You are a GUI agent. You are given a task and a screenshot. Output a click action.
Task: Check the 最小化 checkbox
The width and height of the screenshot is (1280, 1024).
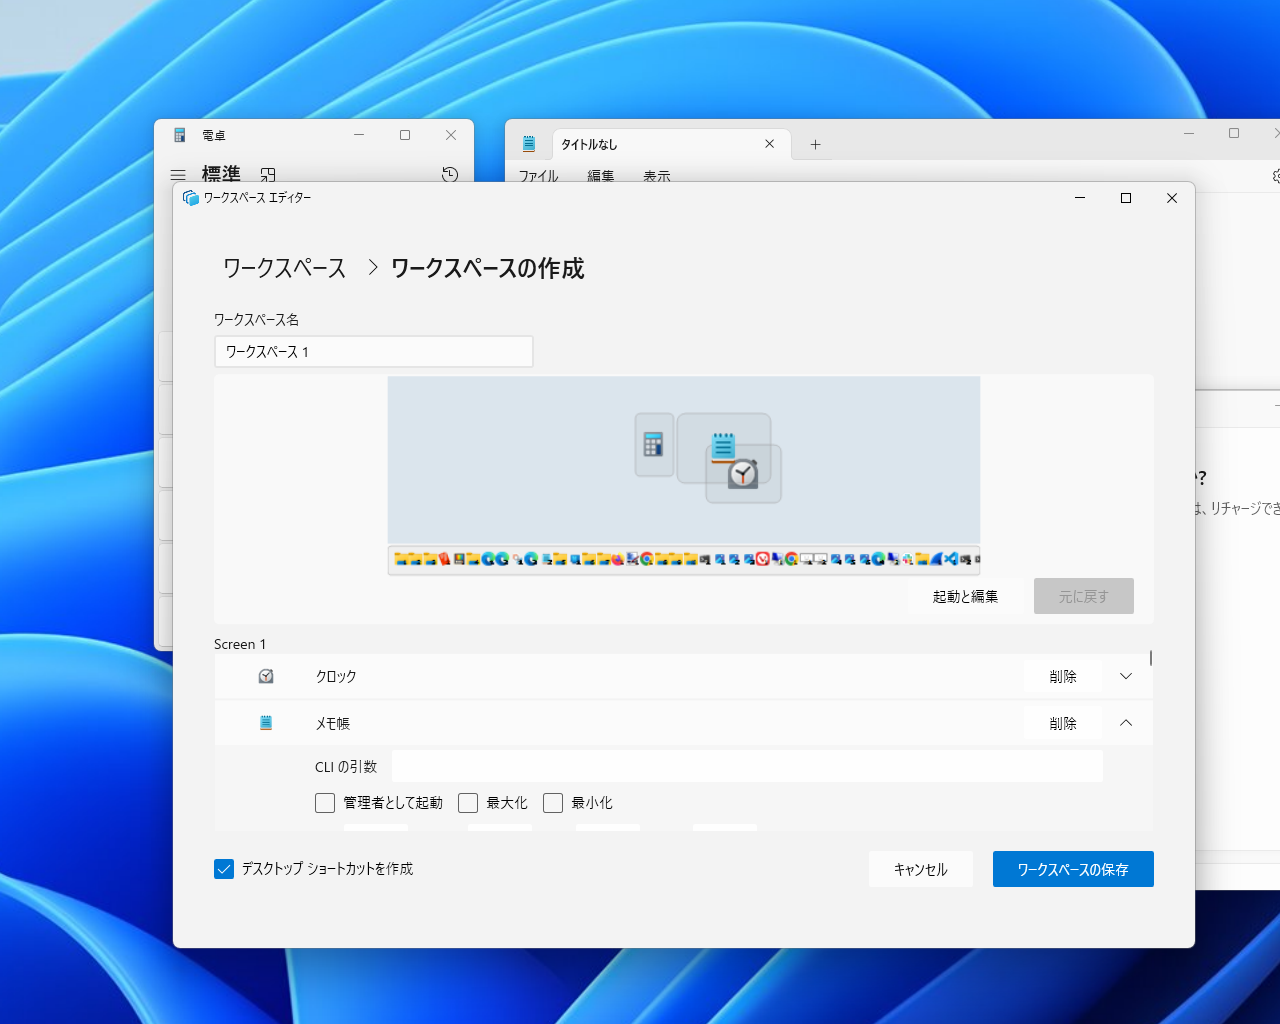[x=553, y=802]
